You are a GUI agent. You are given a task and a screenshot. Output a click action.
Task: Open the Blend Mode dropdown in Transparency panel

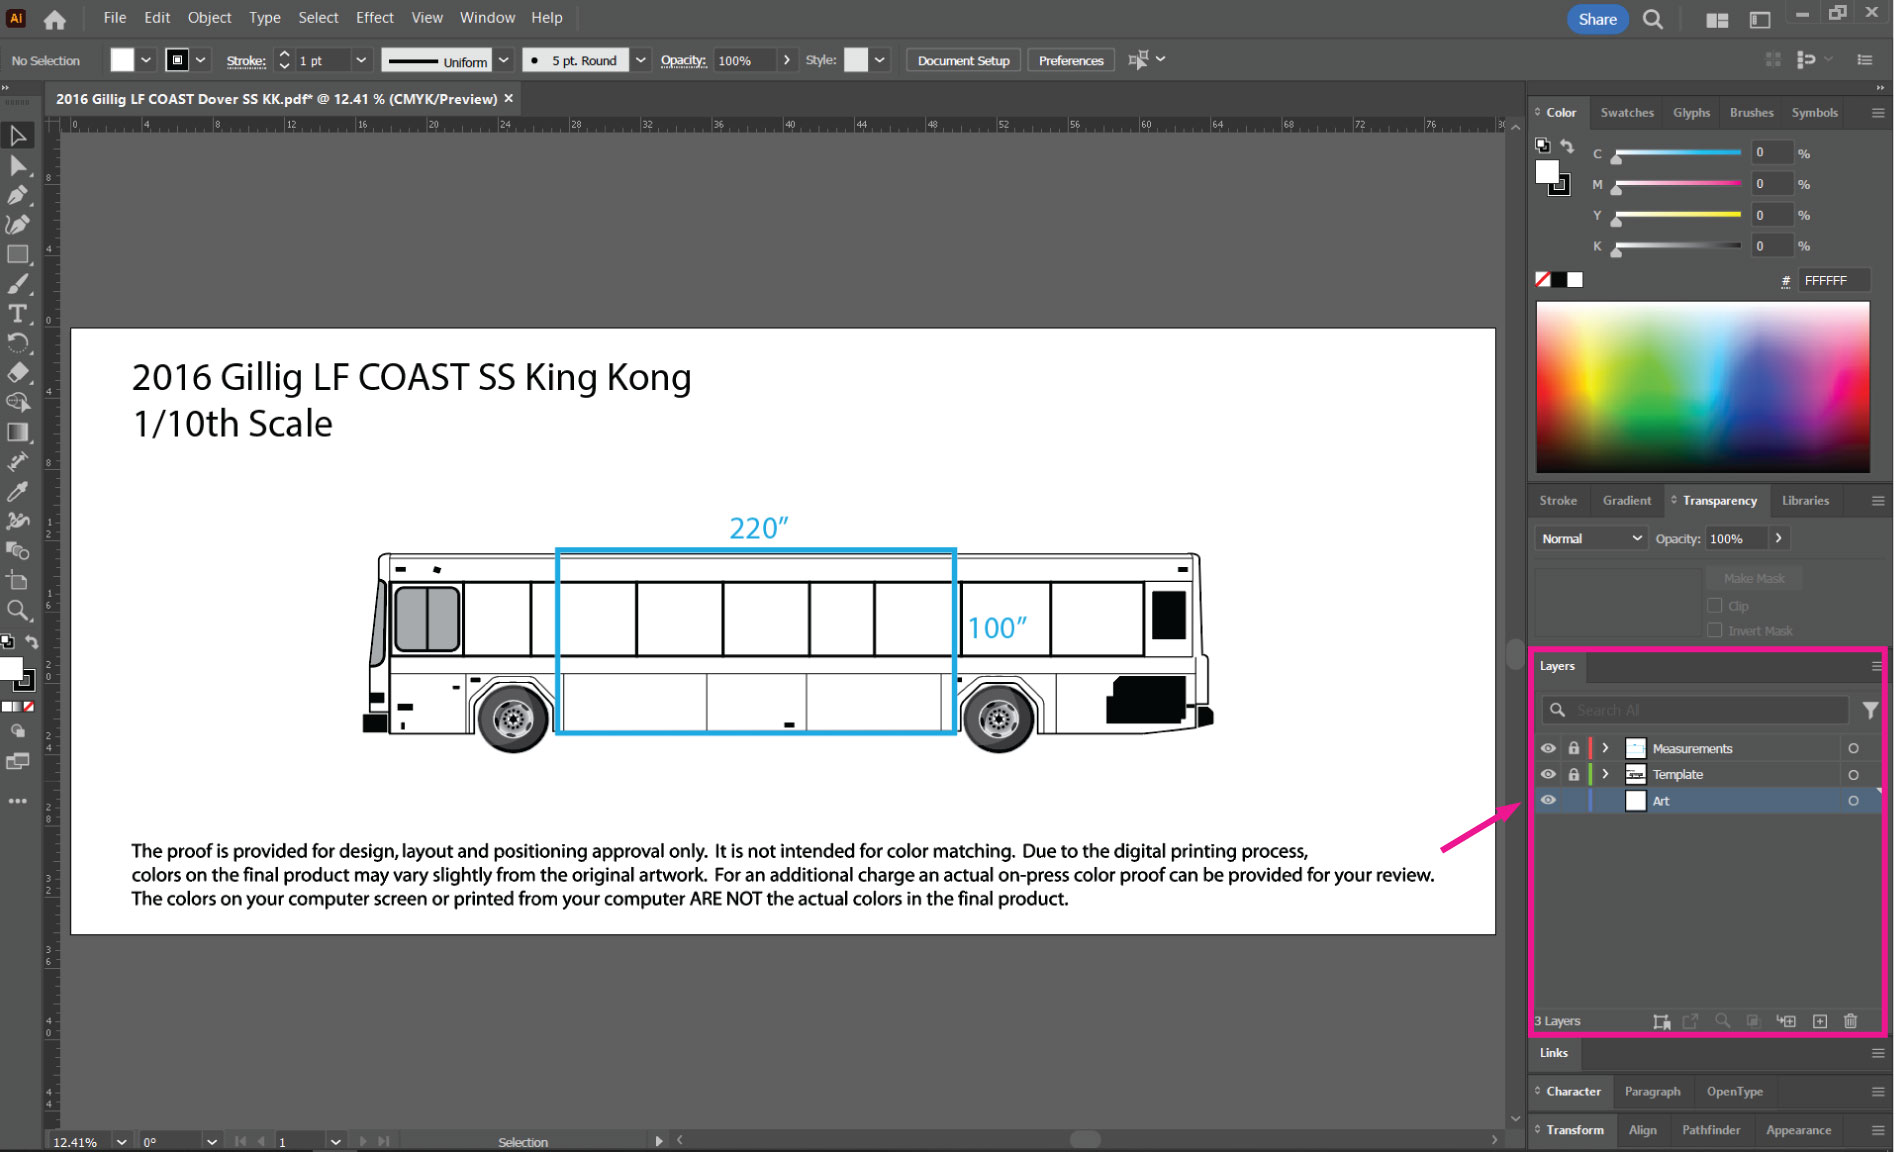1590,537
